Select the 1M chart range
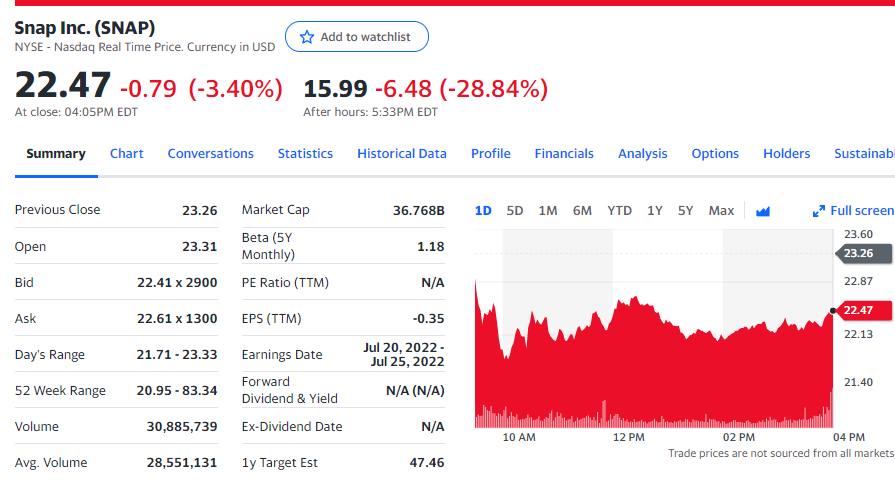 [548, 211]
